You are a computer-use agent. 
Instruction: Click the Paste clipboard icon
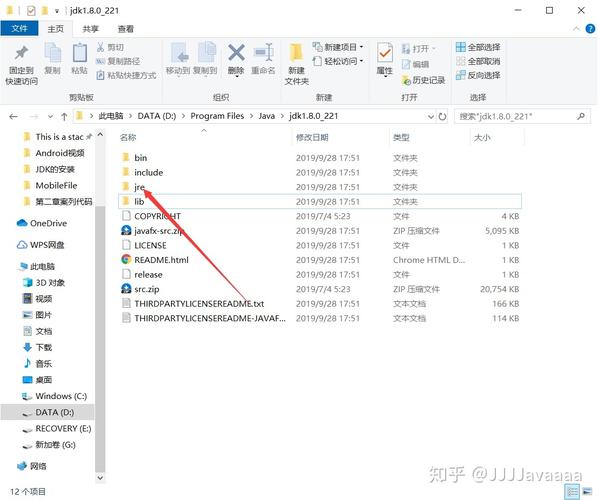tap(79, 53)
